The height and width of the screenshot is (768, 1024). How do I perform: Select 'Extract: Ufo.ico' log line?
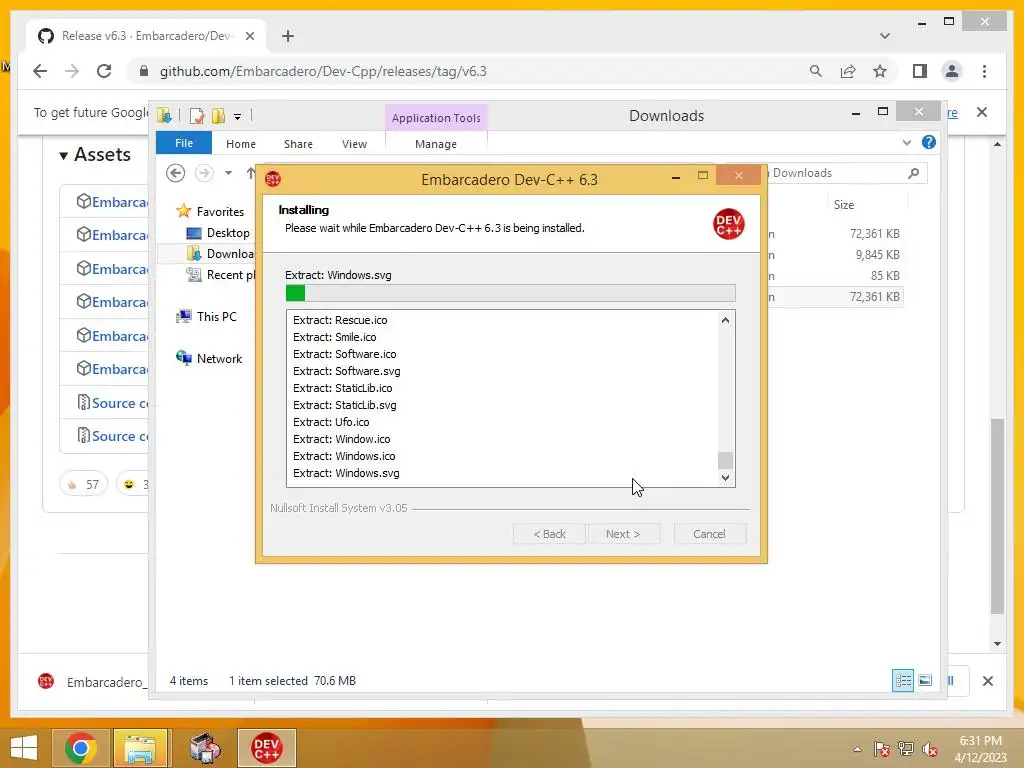click(x=330, y=422)
